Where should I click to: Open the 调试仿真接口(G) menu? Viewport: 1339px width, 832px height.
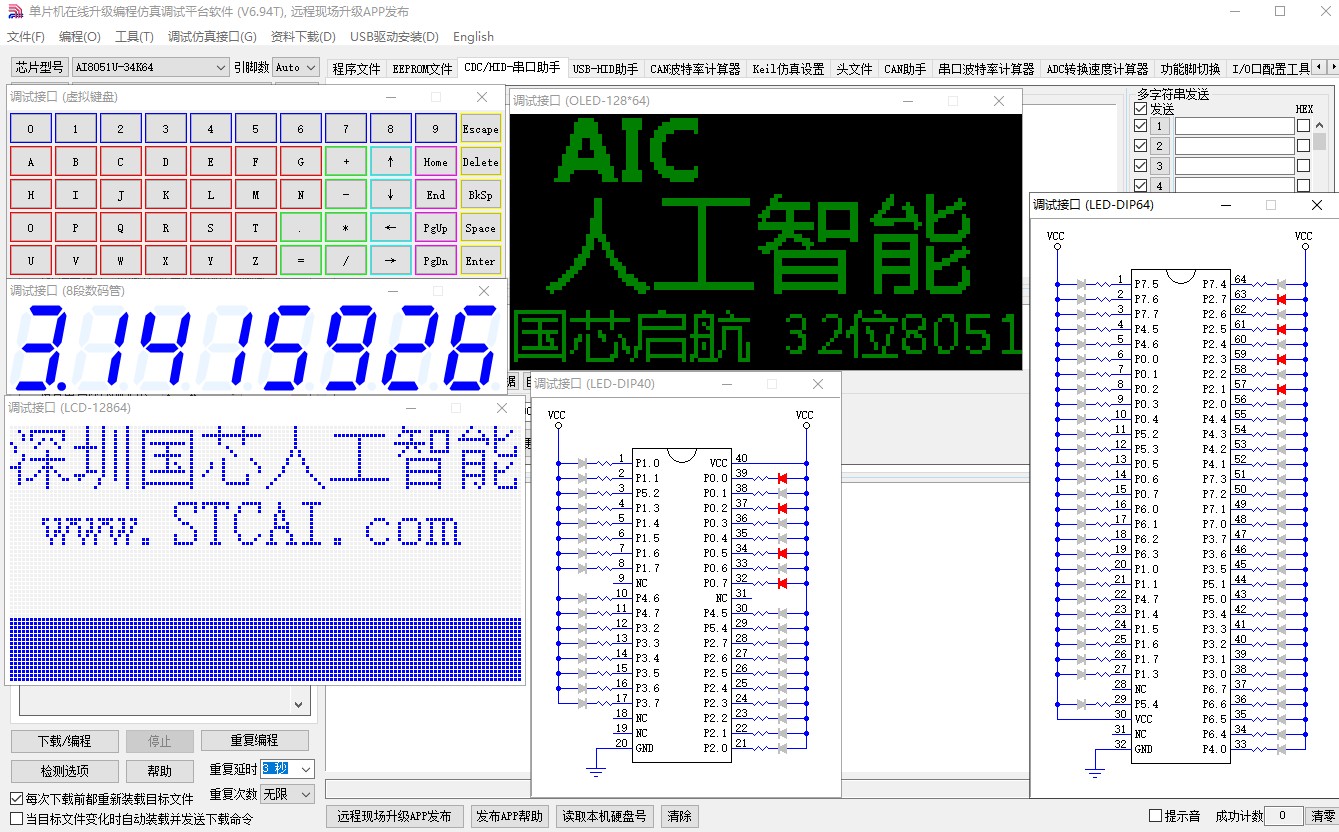(212, 37)
